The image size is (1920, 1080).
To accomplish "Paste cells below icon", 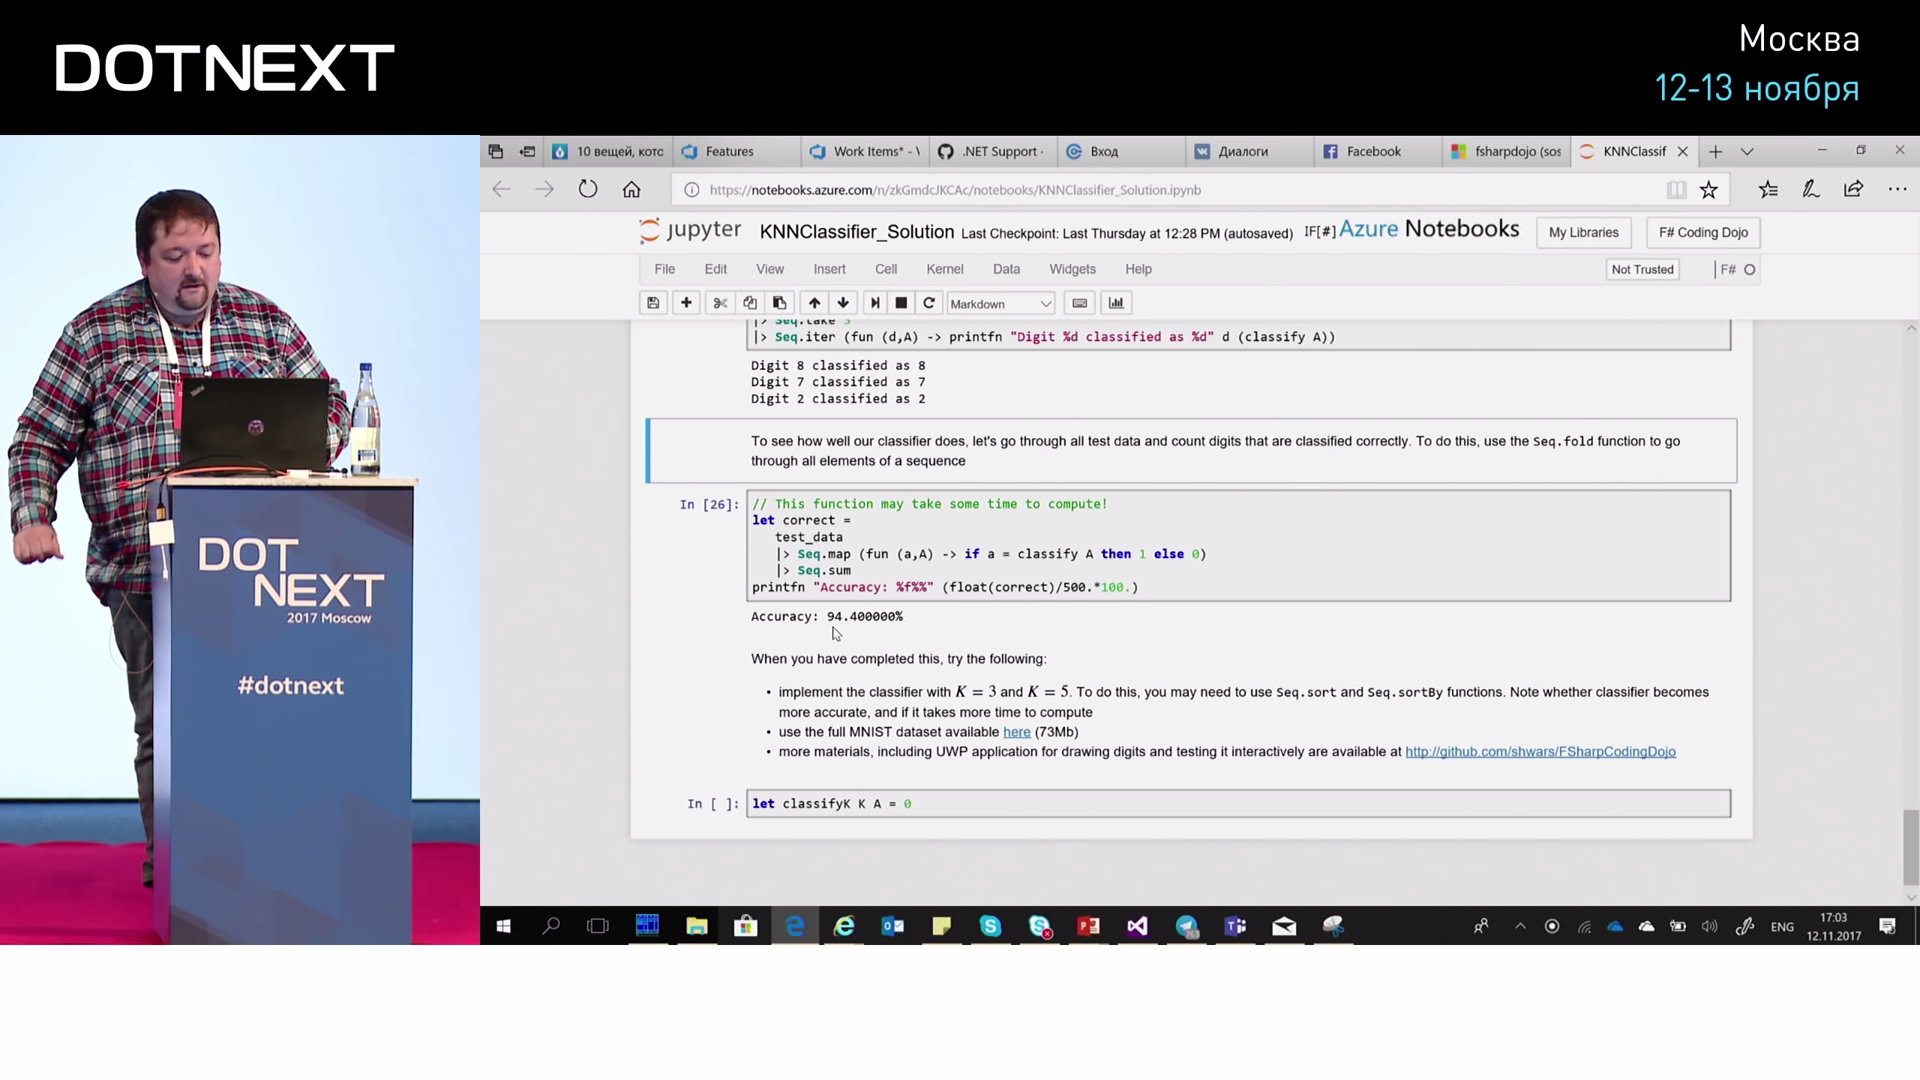I will [780, 303].
